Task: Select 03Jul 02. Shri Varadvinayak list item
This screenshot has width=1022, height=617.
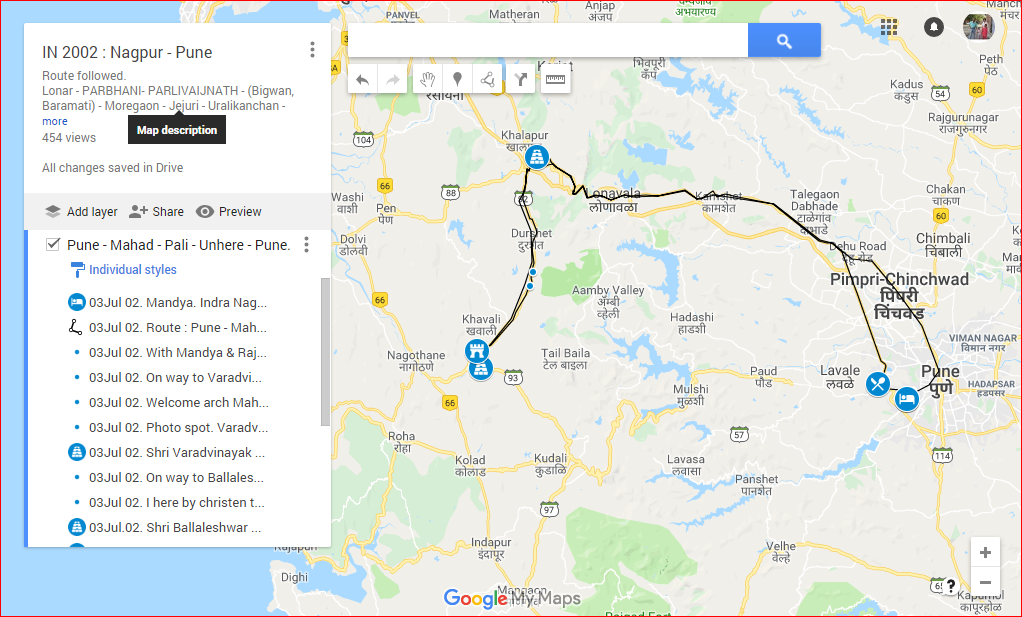Action: [x=176, y=452]
